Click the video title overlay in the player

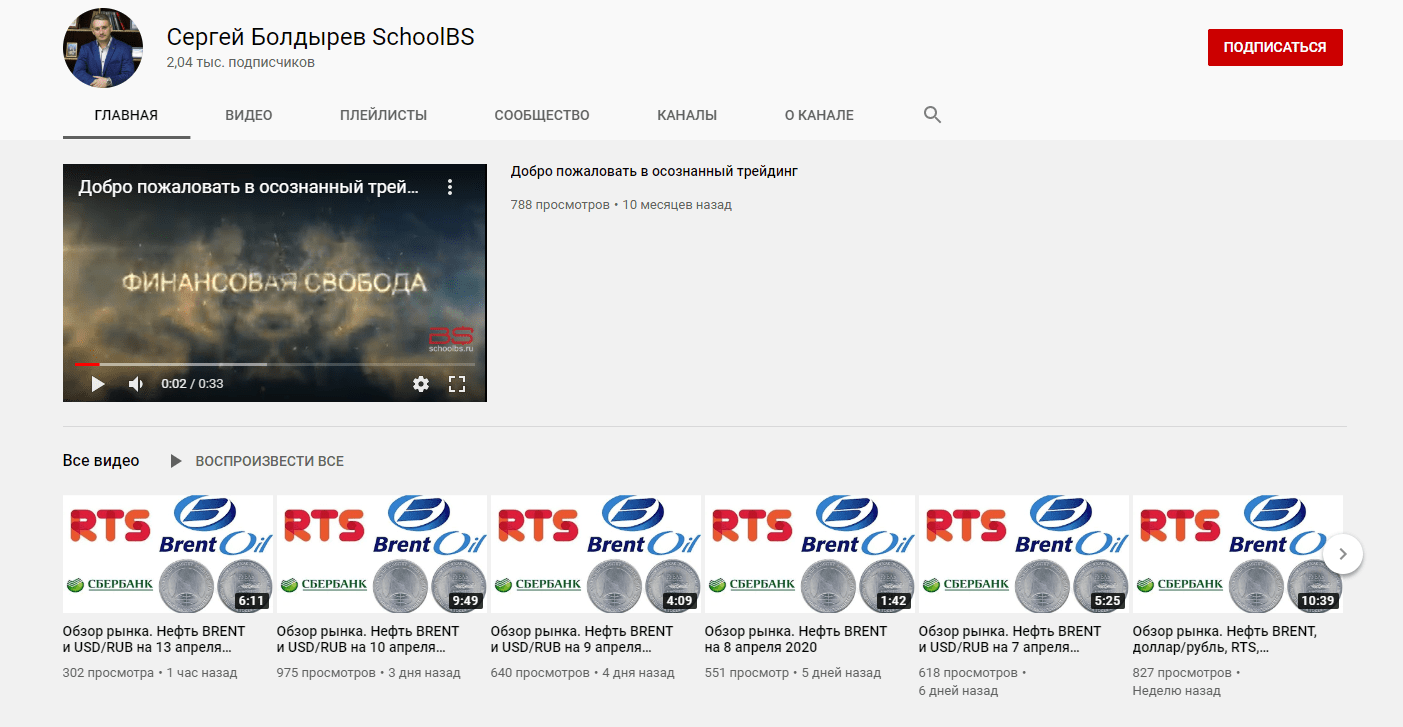[249, 187]
